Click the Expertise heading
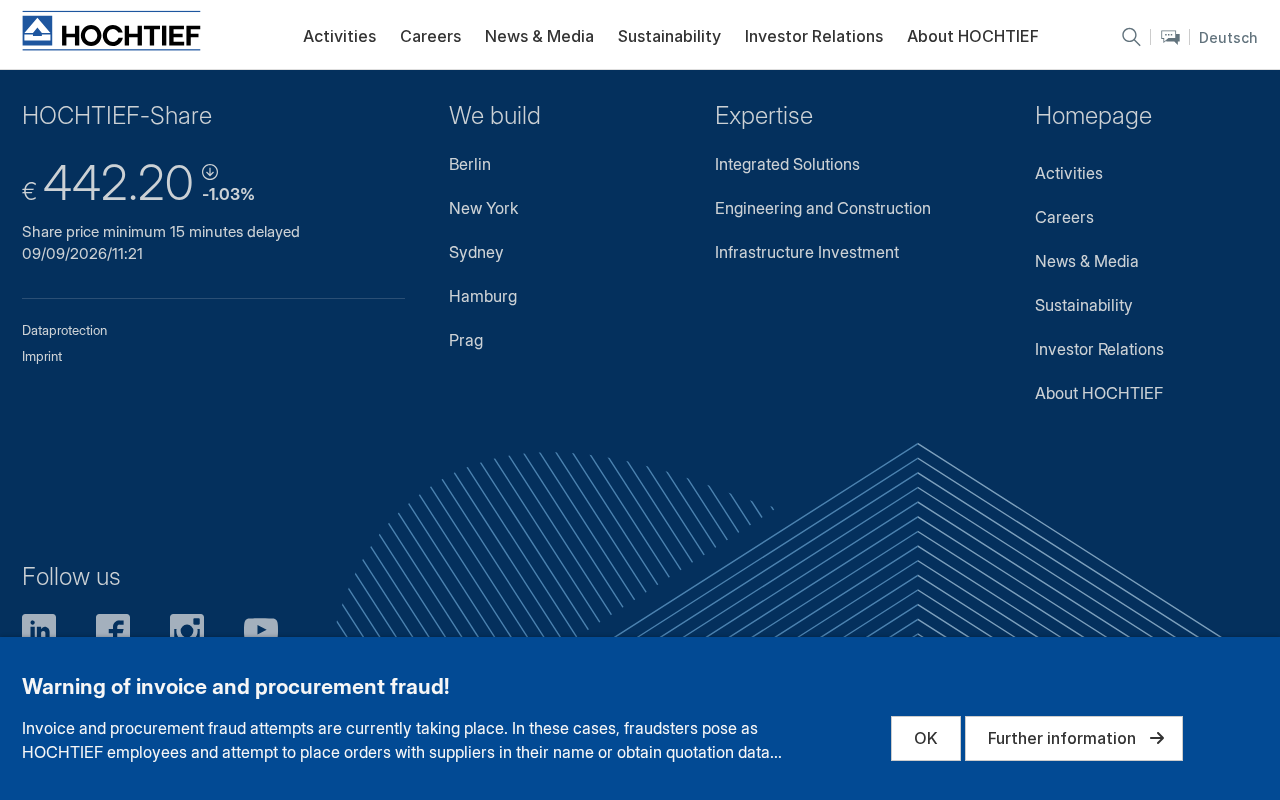The image size is (1280, 800). pyautogui.click(x=764, y=116)
